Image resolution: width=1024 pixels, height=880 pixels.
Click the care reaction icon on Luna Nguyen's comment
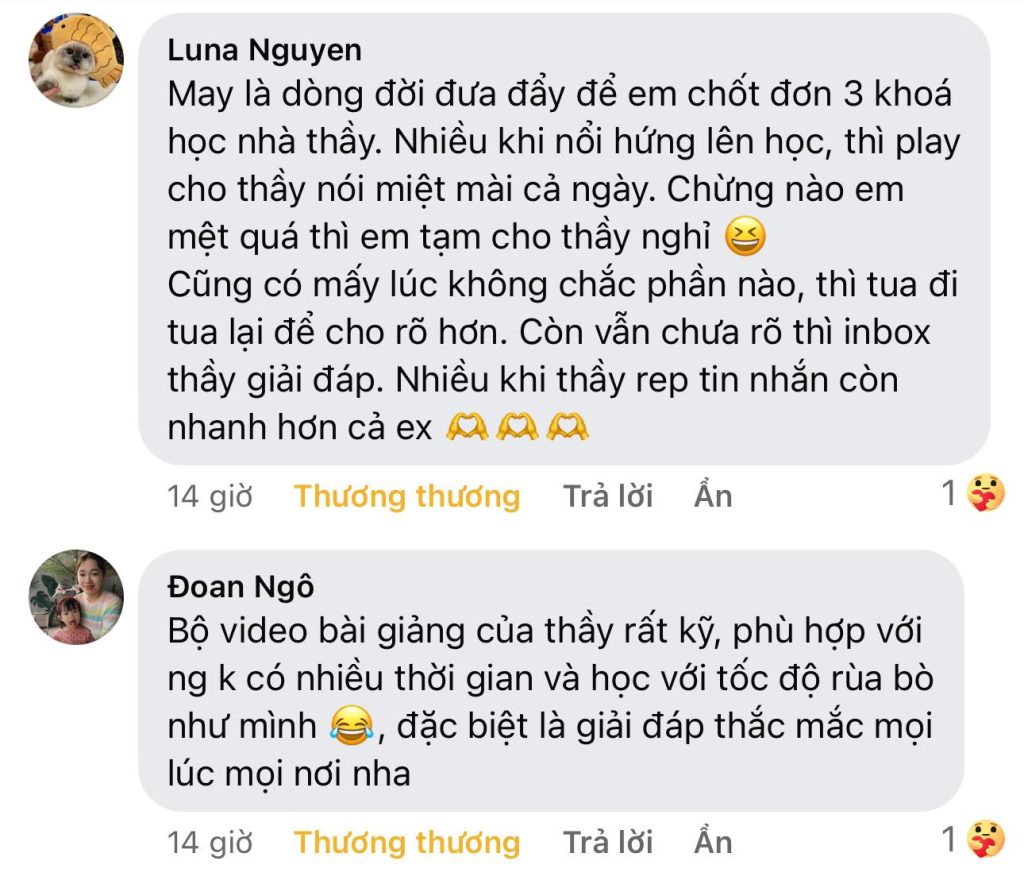click(986, 495)
